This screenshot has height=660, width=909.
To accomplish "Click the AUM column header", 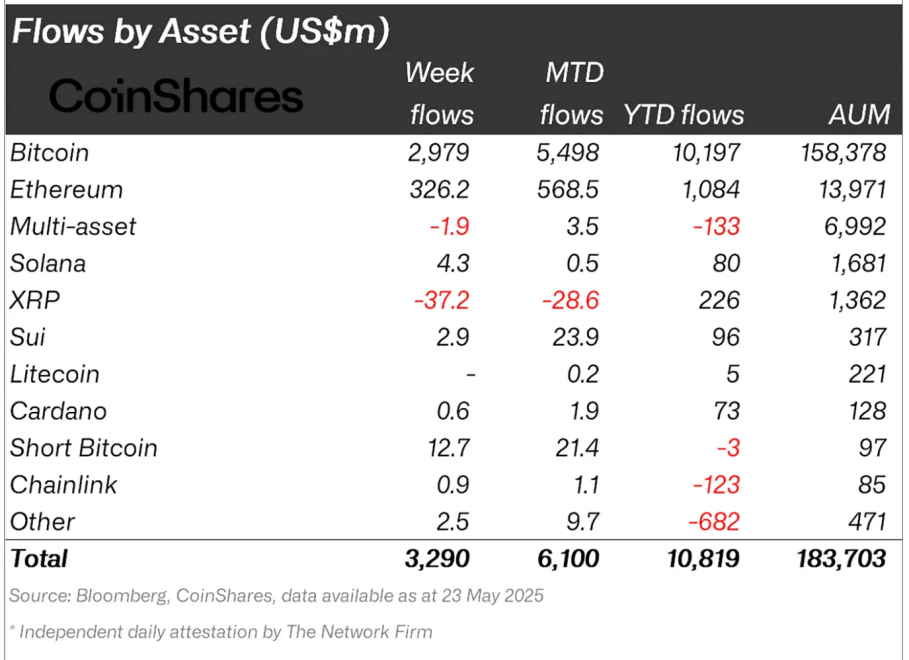I will [x=859, y=115].
